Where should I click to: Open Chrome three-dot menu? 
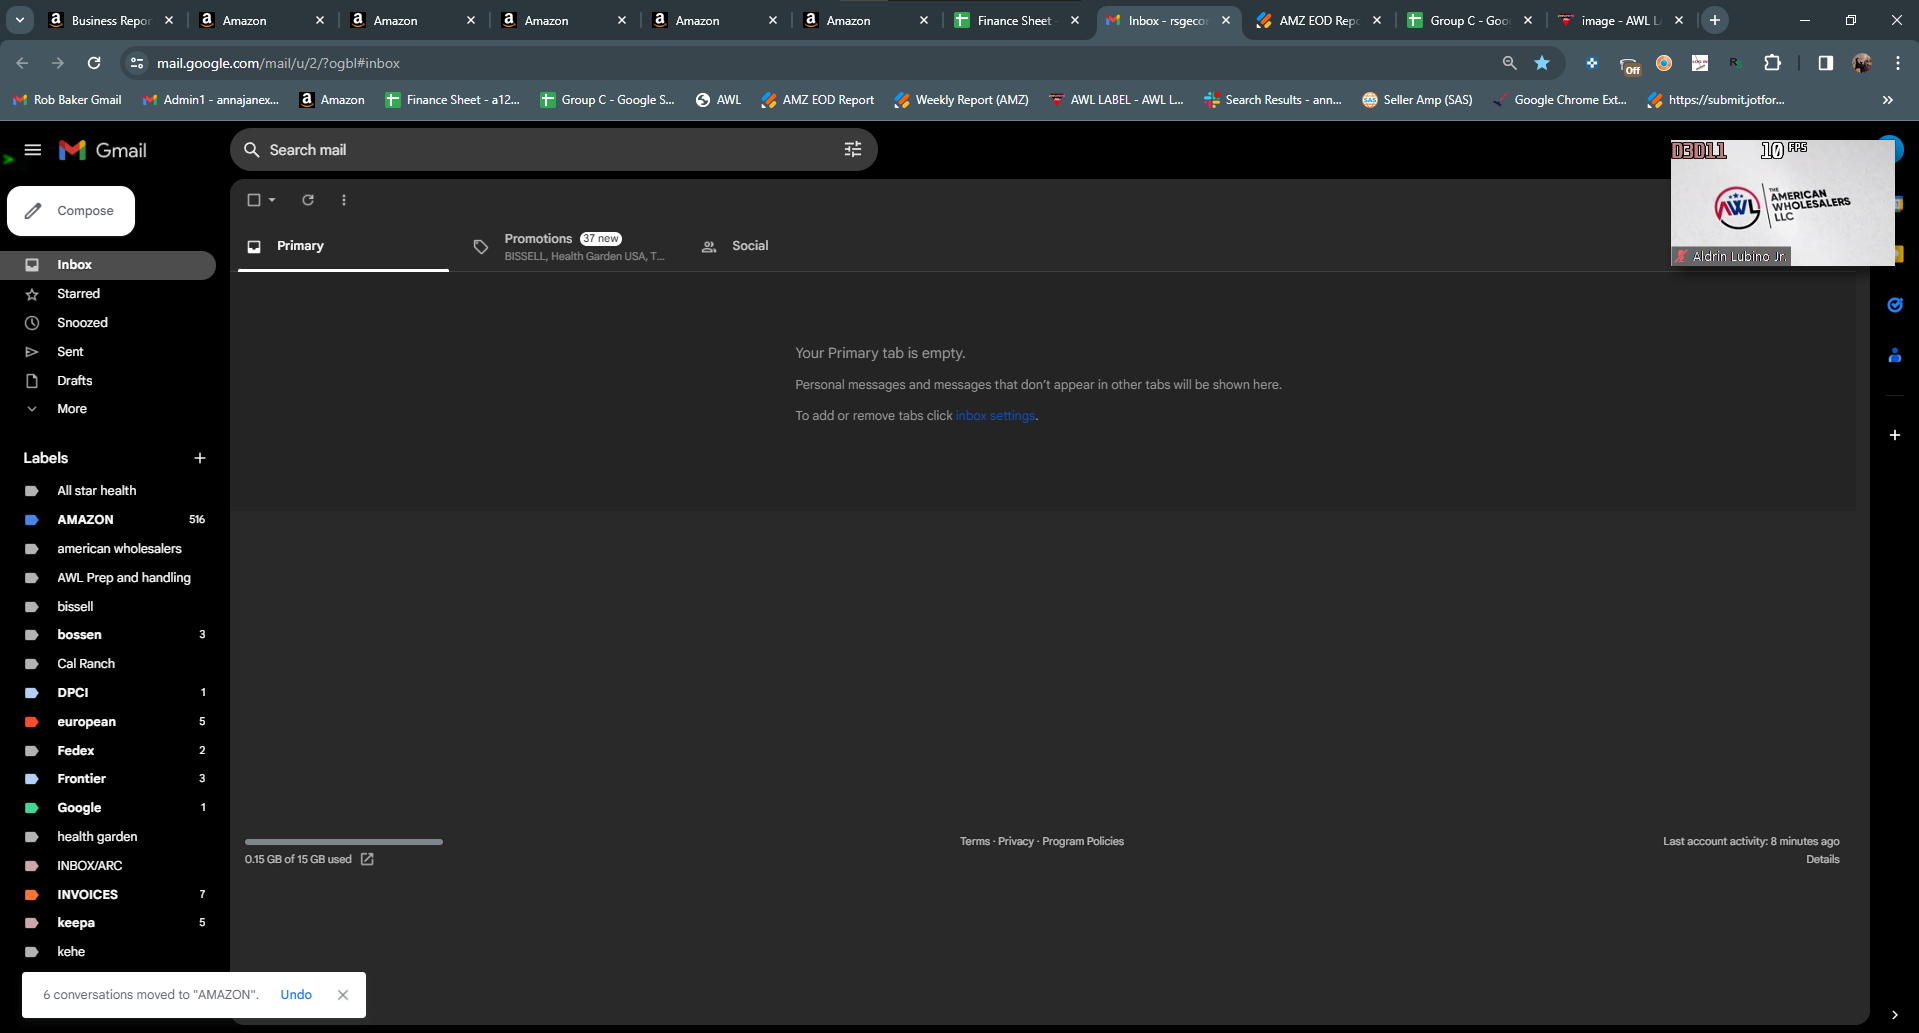pyautogui.click(x=1898, y=63)
